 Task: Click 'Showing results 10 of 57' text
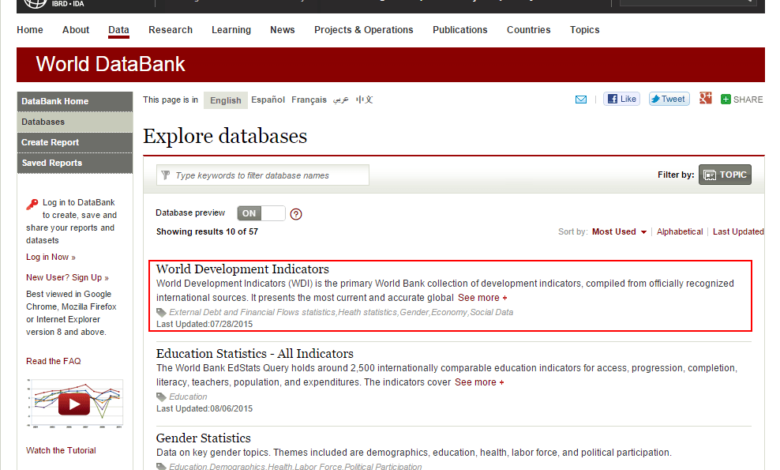tap(207, 232)
